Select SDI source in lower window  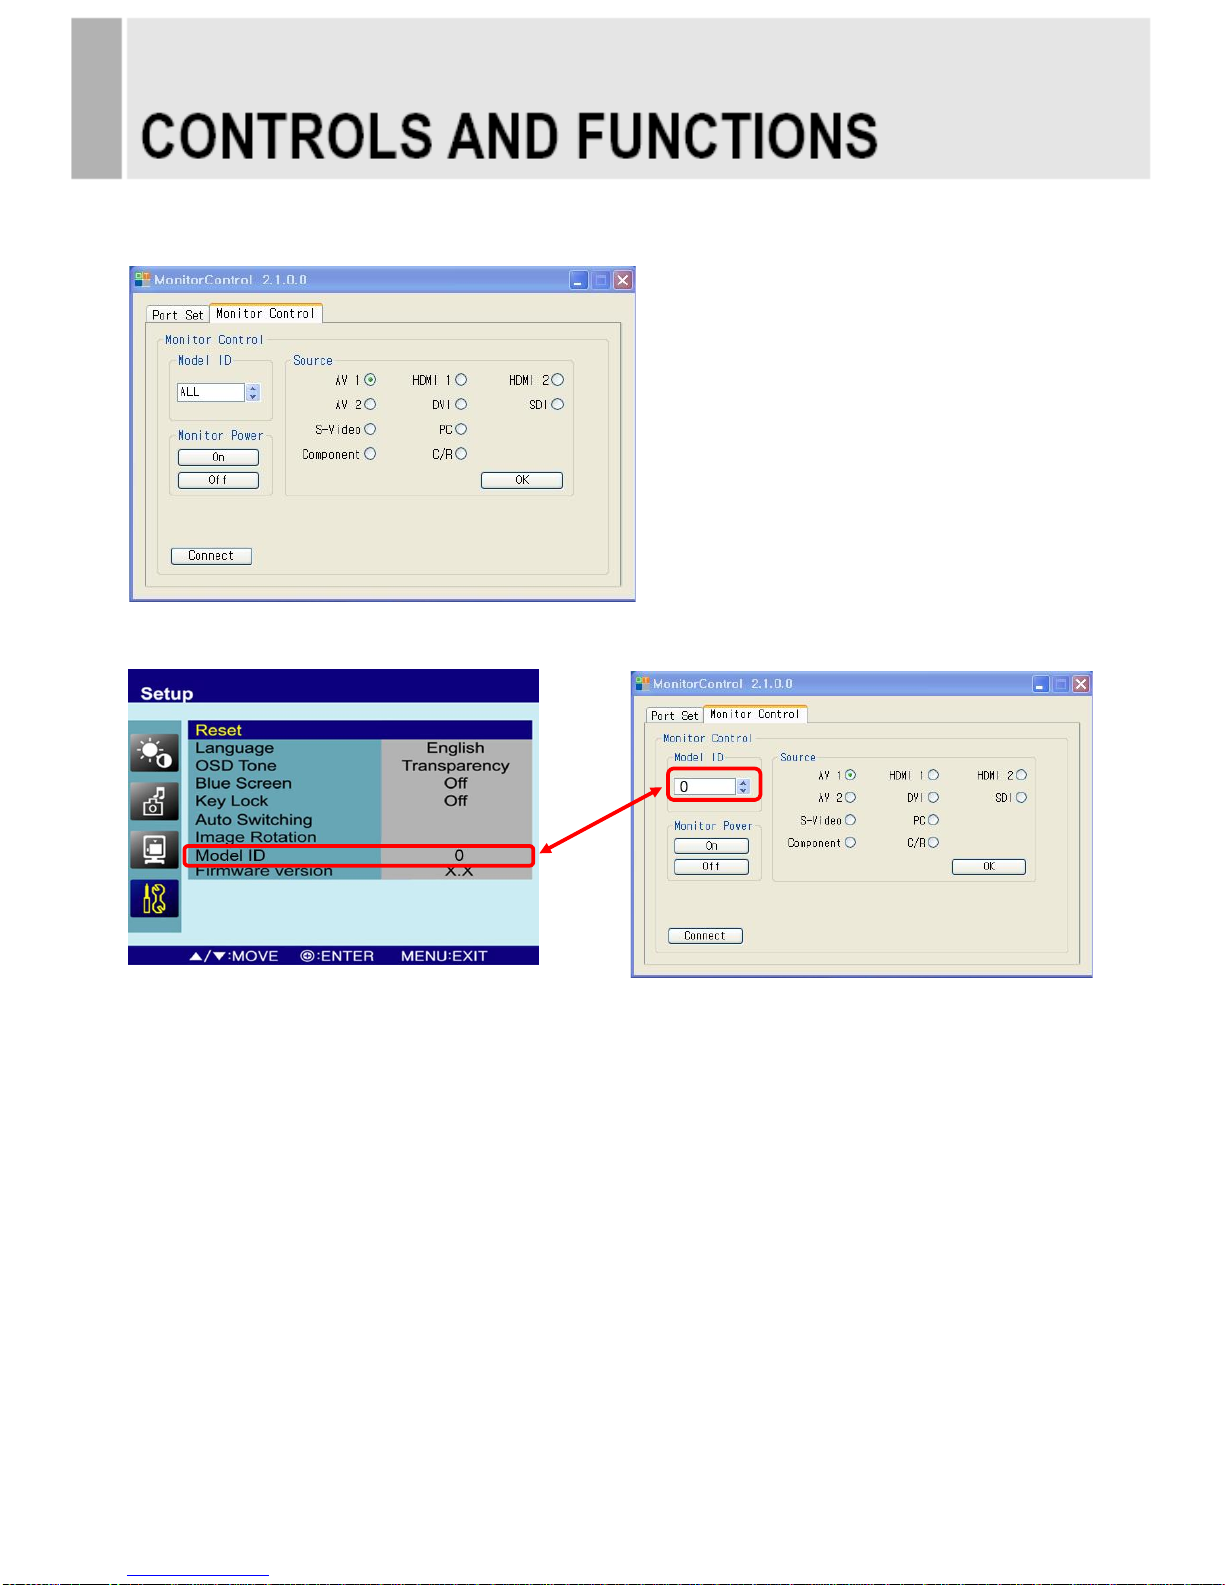1021,798
